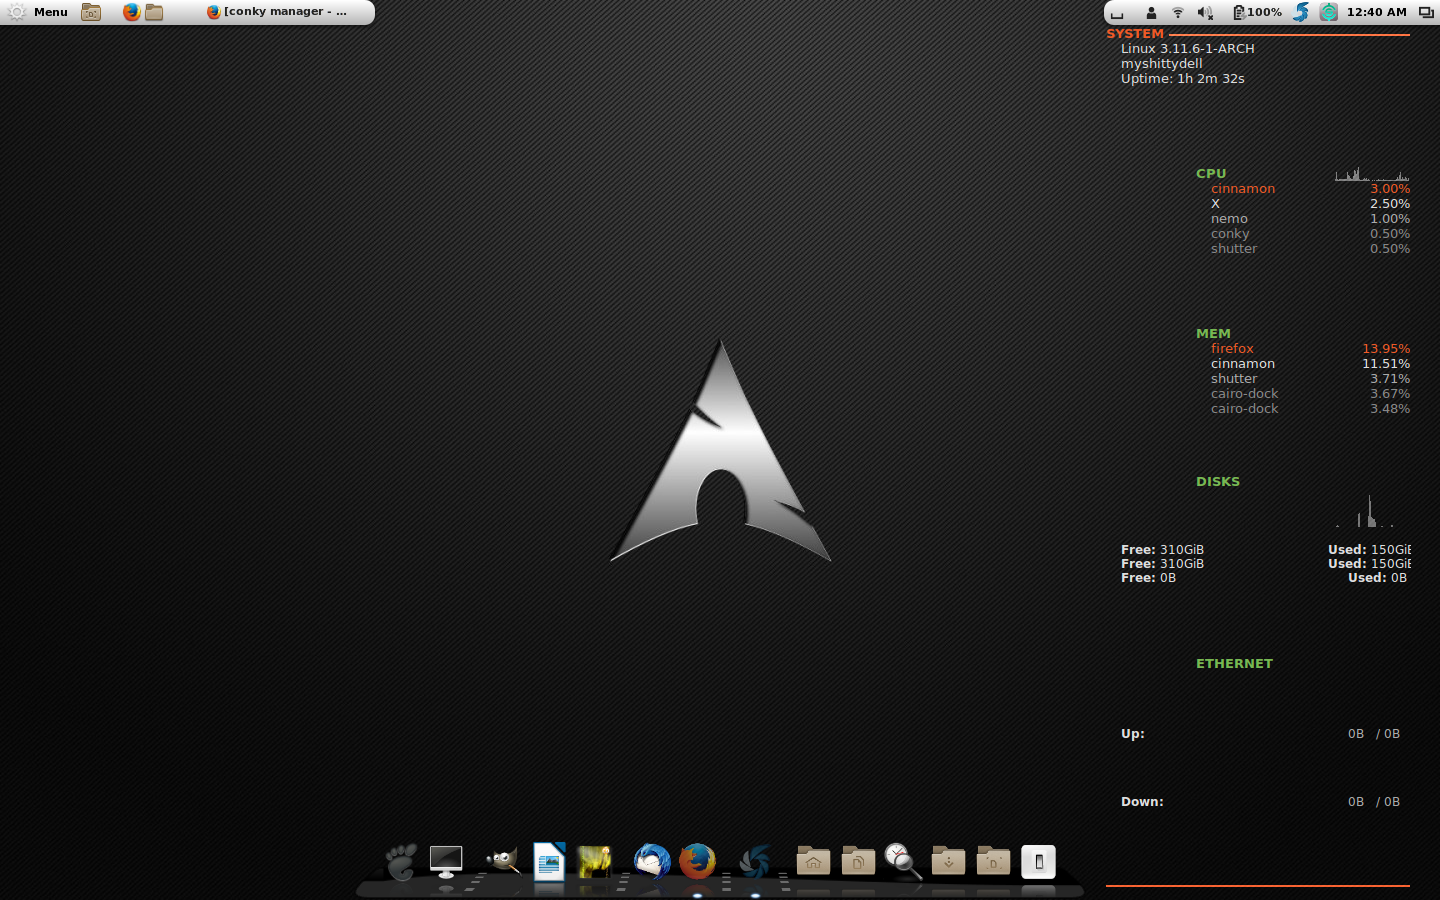The width and height of the screenshot is (1440, 900).
Task: Launch GIMP from the dock
Action: (x=502, y=860)
